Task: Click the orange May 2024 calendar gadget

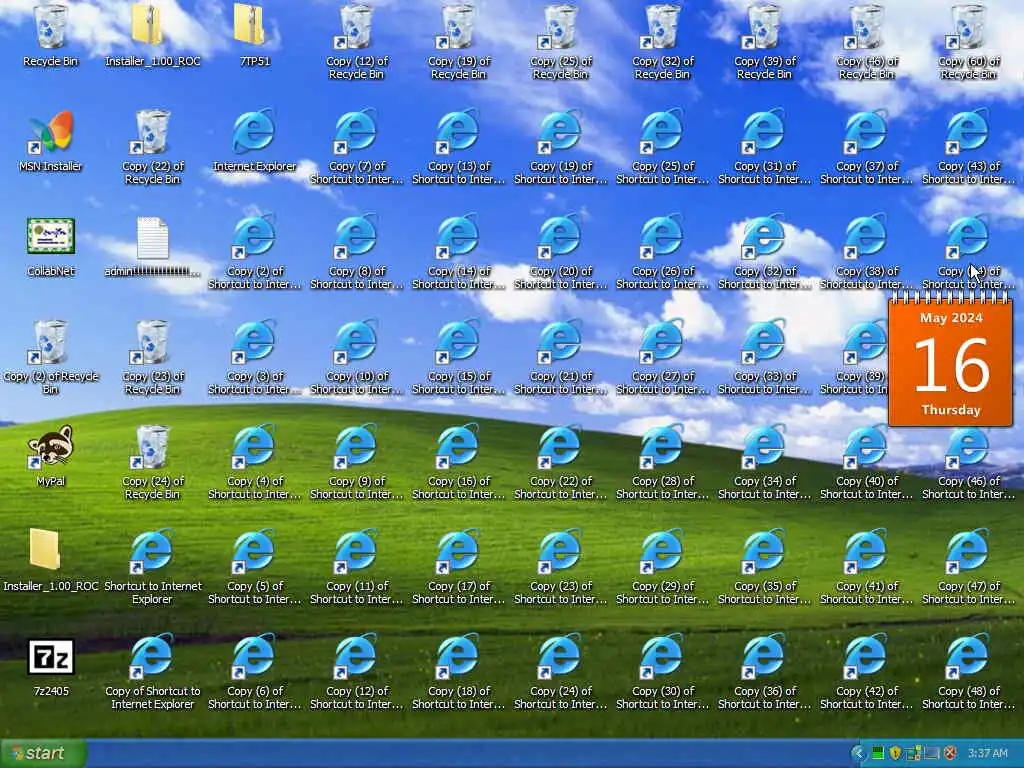Action: click(951, 359)
